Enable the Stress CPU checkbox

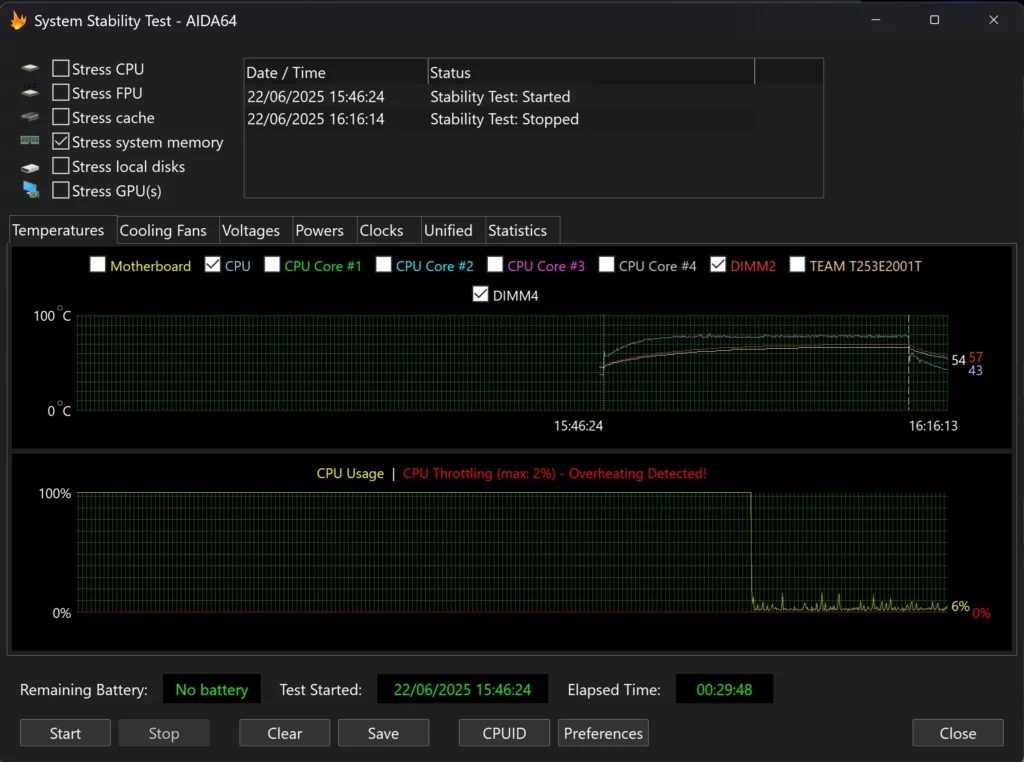pyautogui.click(x=61, y=68)
